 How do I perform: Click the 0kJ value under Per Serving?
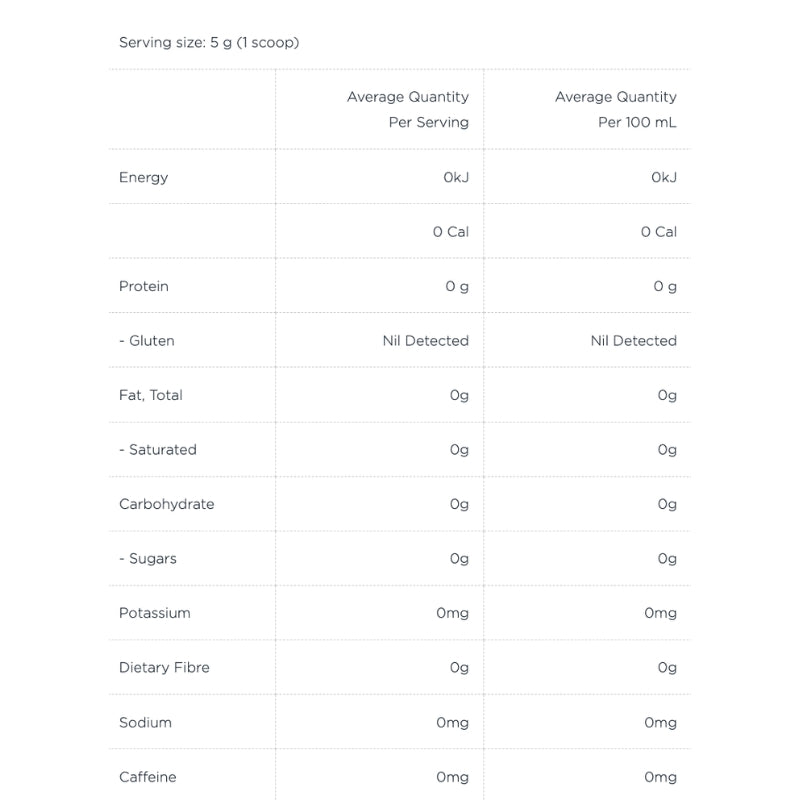[456, 177]
